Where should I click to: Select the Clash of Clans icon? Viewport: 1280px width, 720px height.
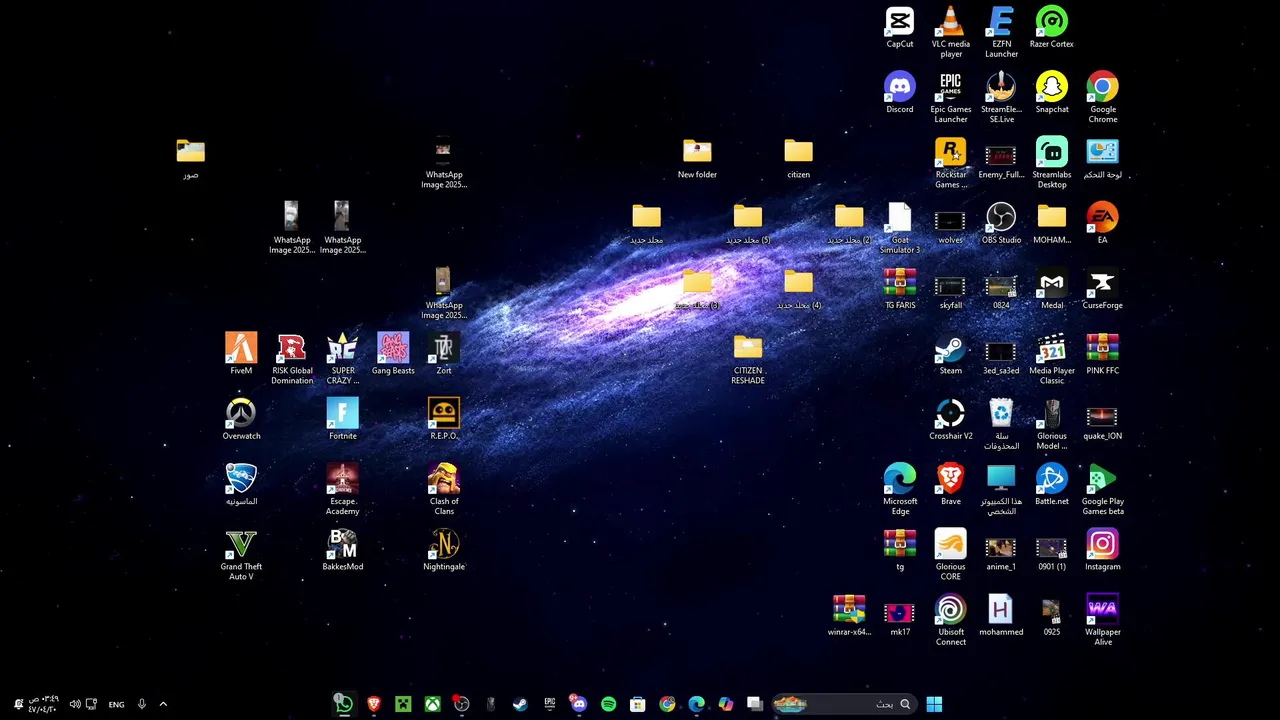(444, 489)
